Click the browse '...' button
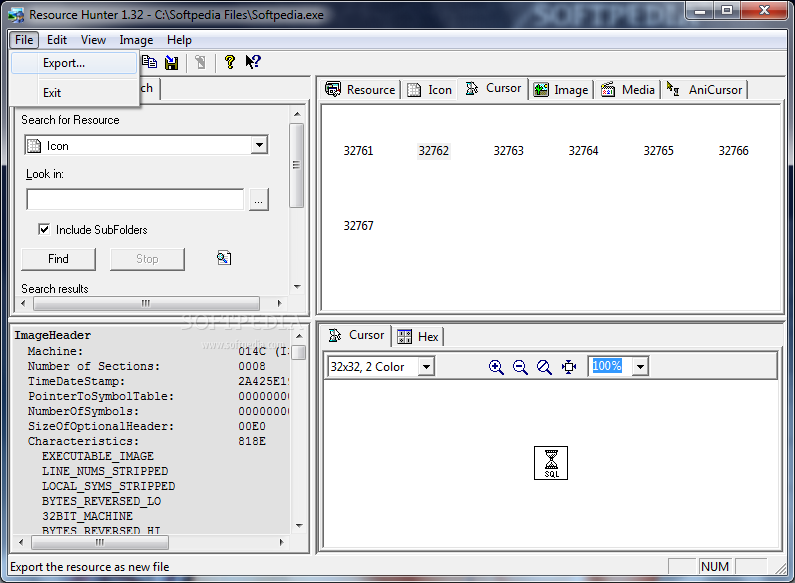This screenshot has height=583, width=795. (x=259, y=200)
